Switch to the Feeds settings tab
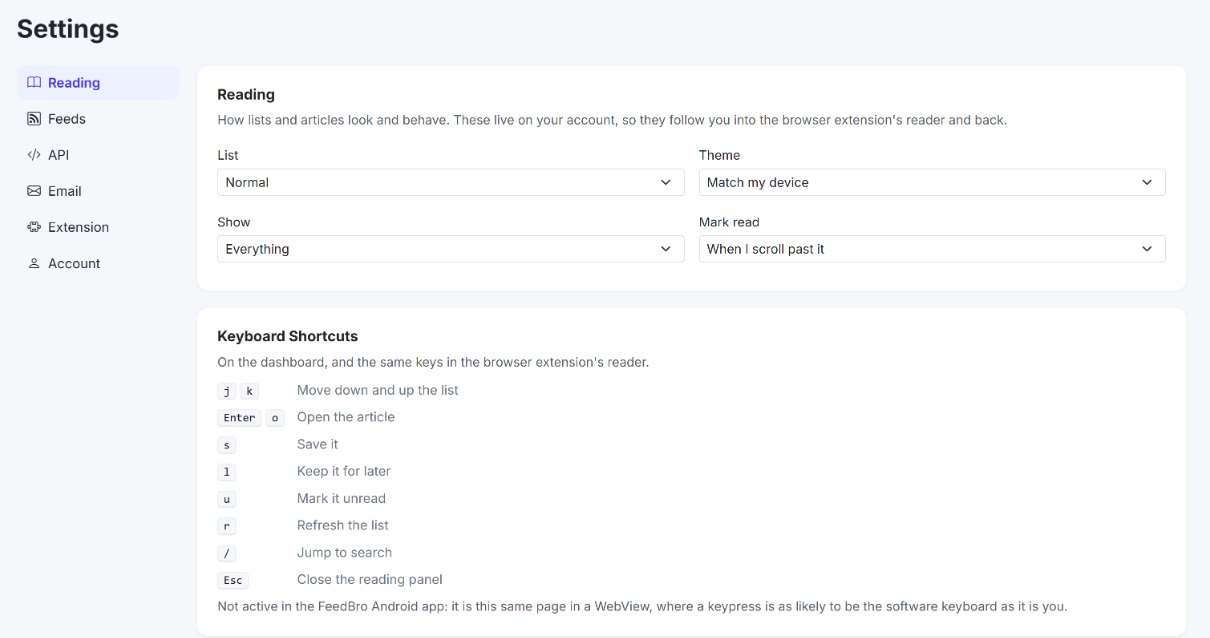Screen dimensions: 1210x638 click(98, 119)
